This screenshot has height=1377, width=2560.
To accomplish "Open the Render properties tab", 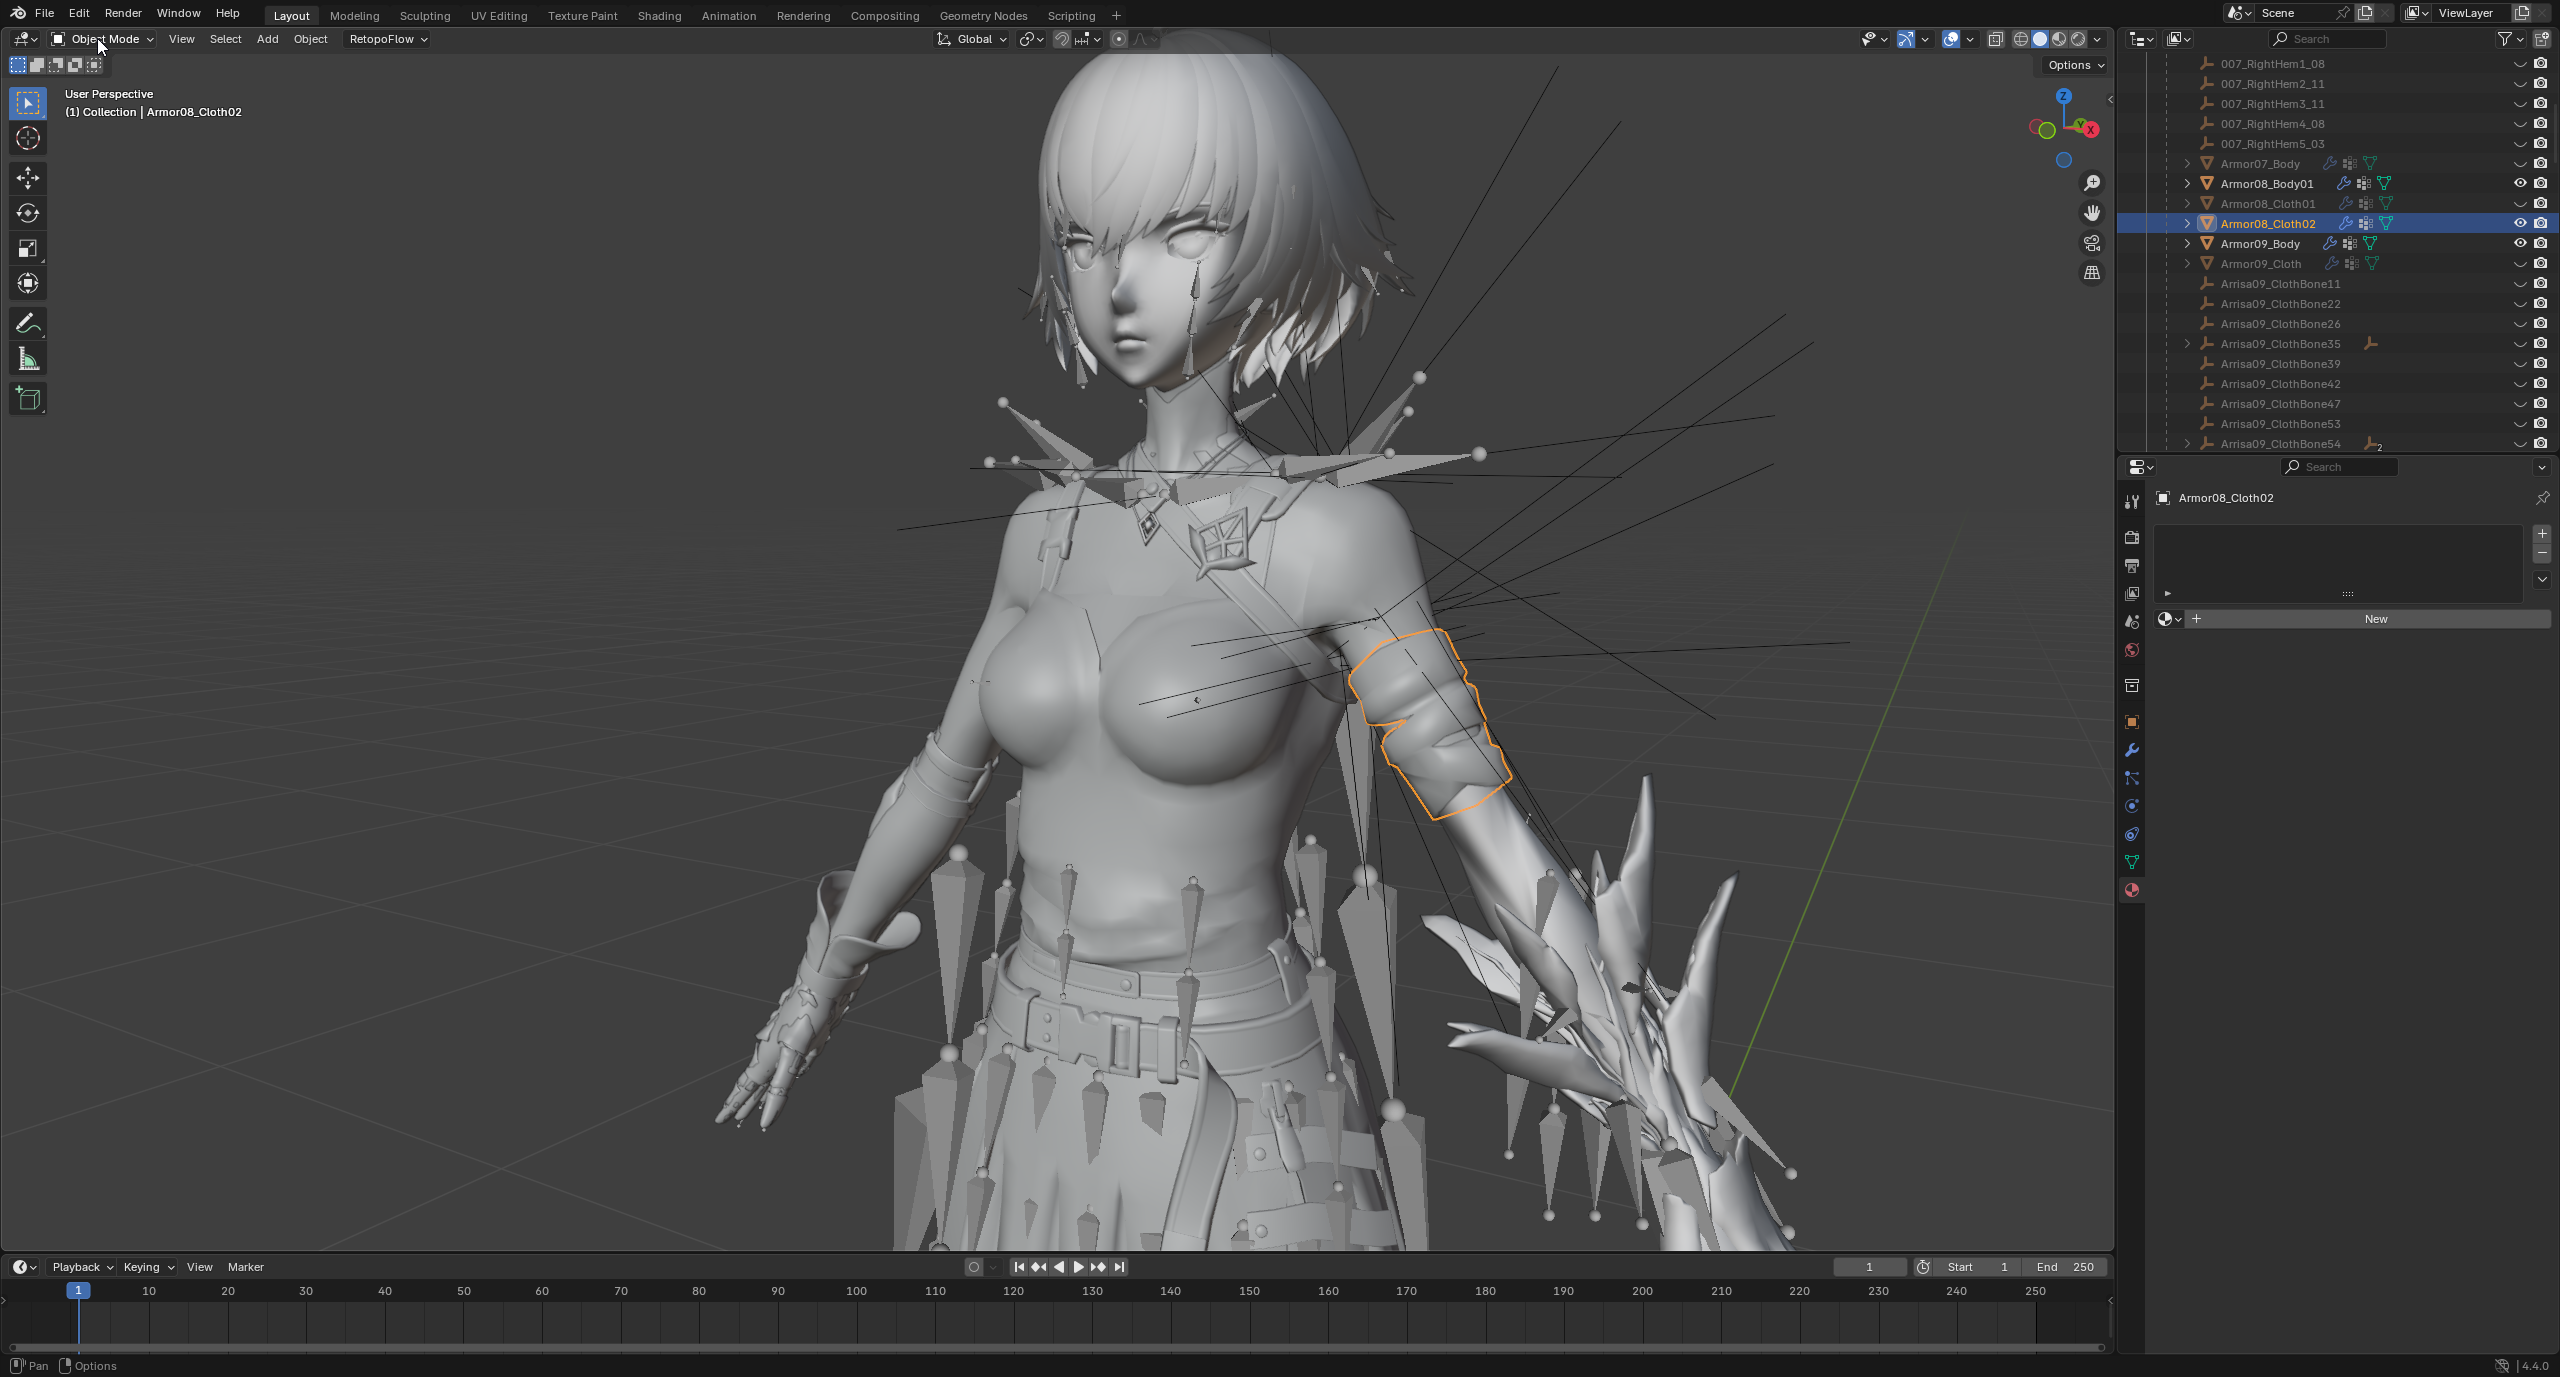I will [2132, 538].
